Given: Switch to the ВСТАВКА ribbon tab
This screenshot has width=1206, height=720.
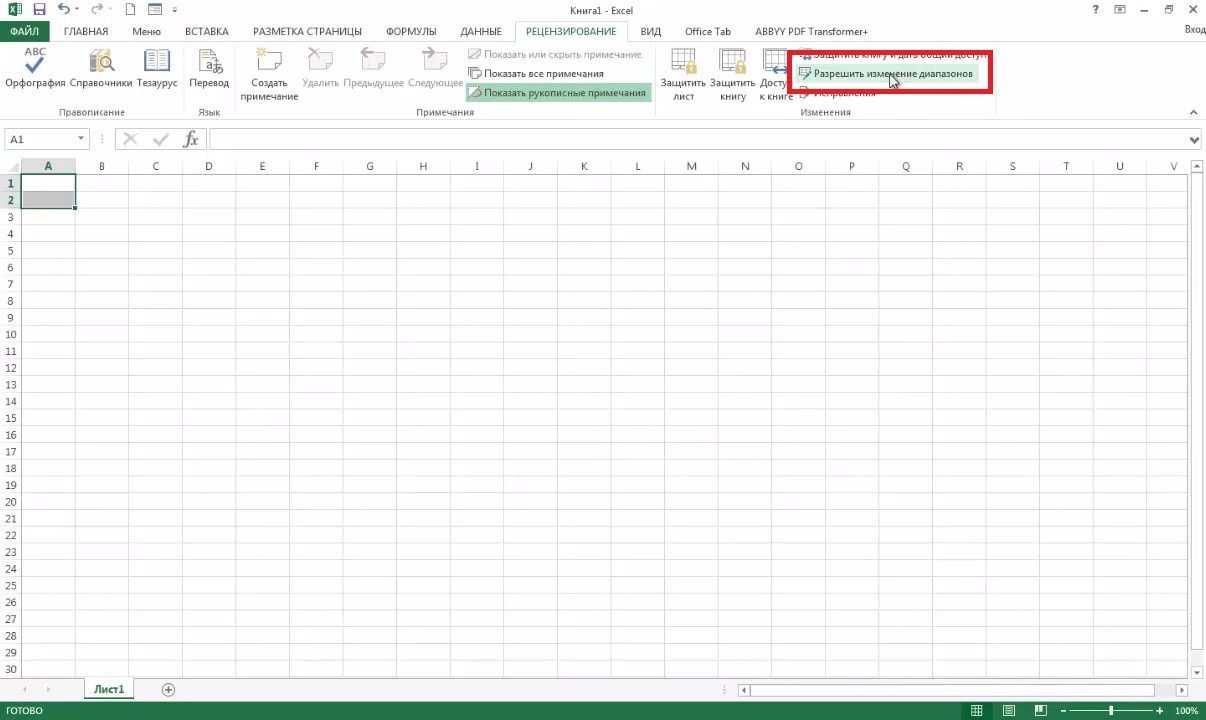Looking at the screenshot, I should coord(206,31).
